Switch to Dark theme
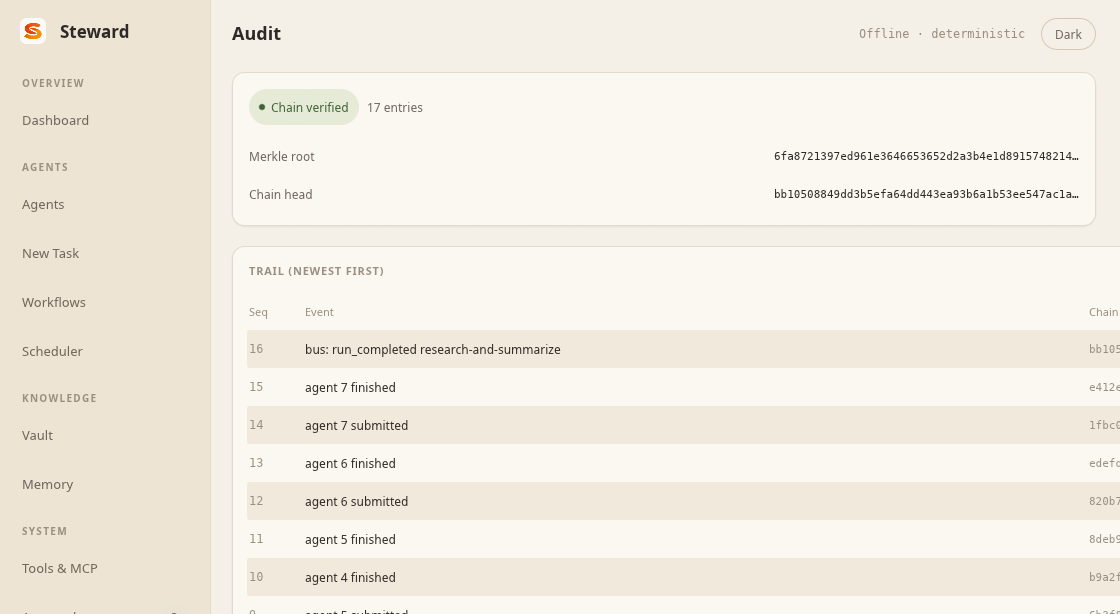The width and height of the screenshot is (1120, 614). point(1068,34)
